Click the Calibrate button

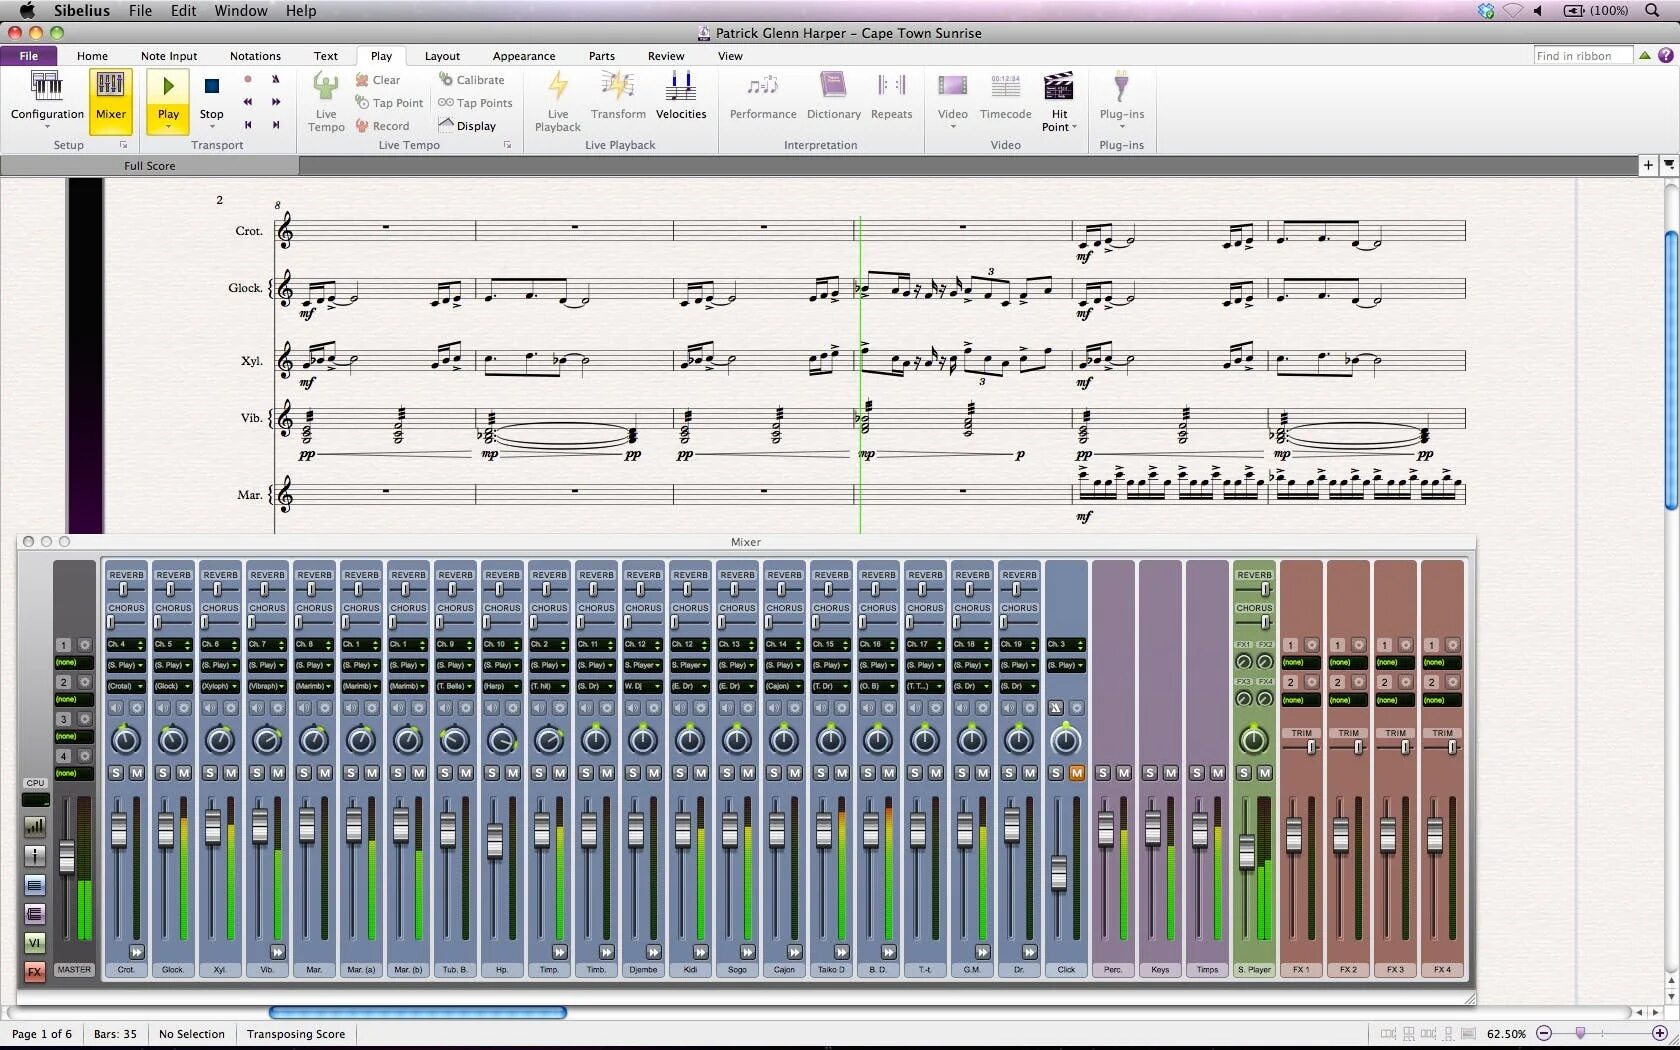coord(472,80)
